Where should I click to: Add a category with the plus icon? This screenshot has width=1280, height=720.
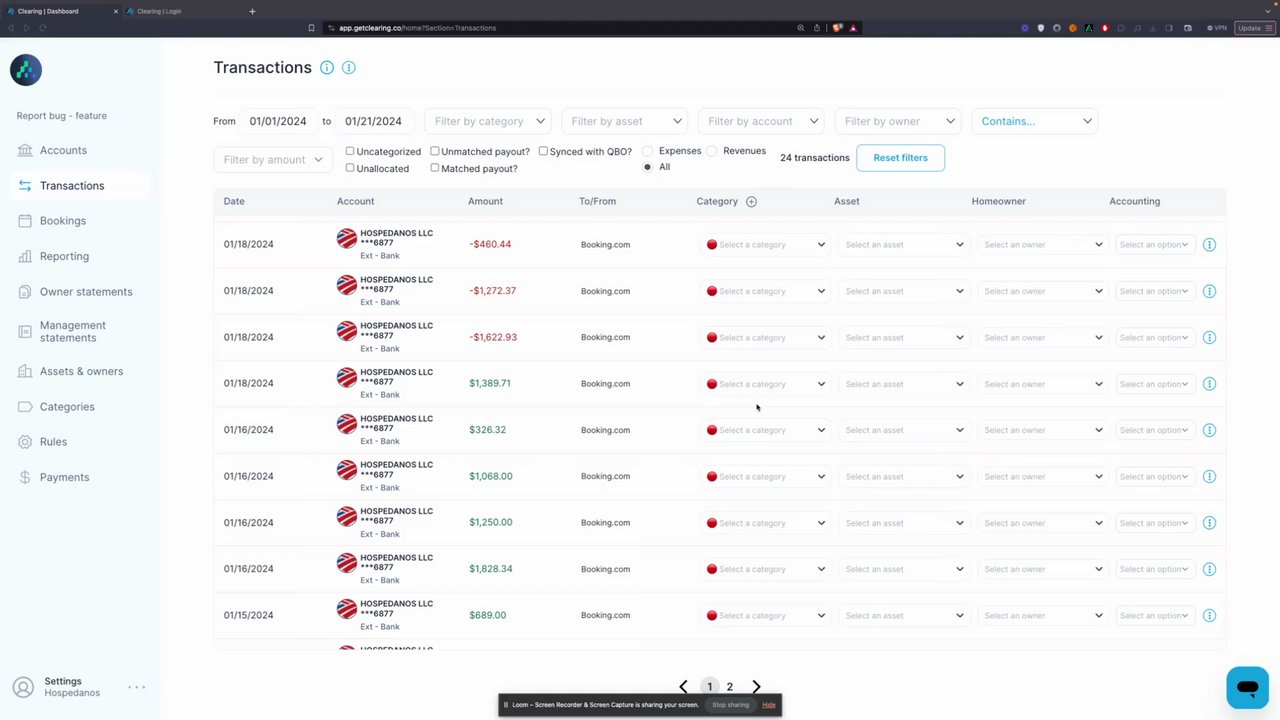click(751, 202)
